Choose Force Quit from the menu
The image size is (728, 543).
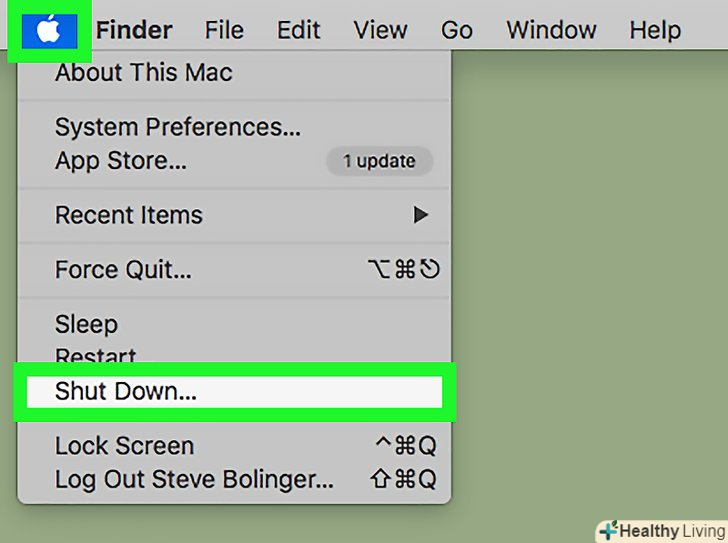(123, 270)
